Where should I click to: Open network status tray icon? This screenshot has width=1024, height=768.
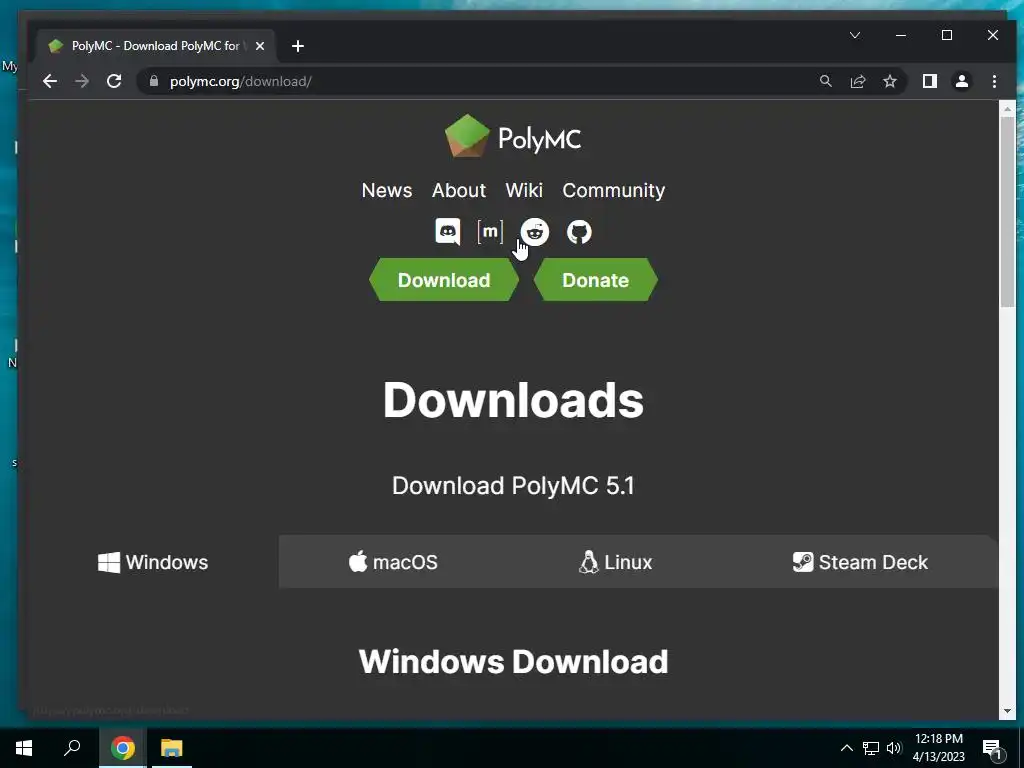pyautogui.click(x=871, y=748)
